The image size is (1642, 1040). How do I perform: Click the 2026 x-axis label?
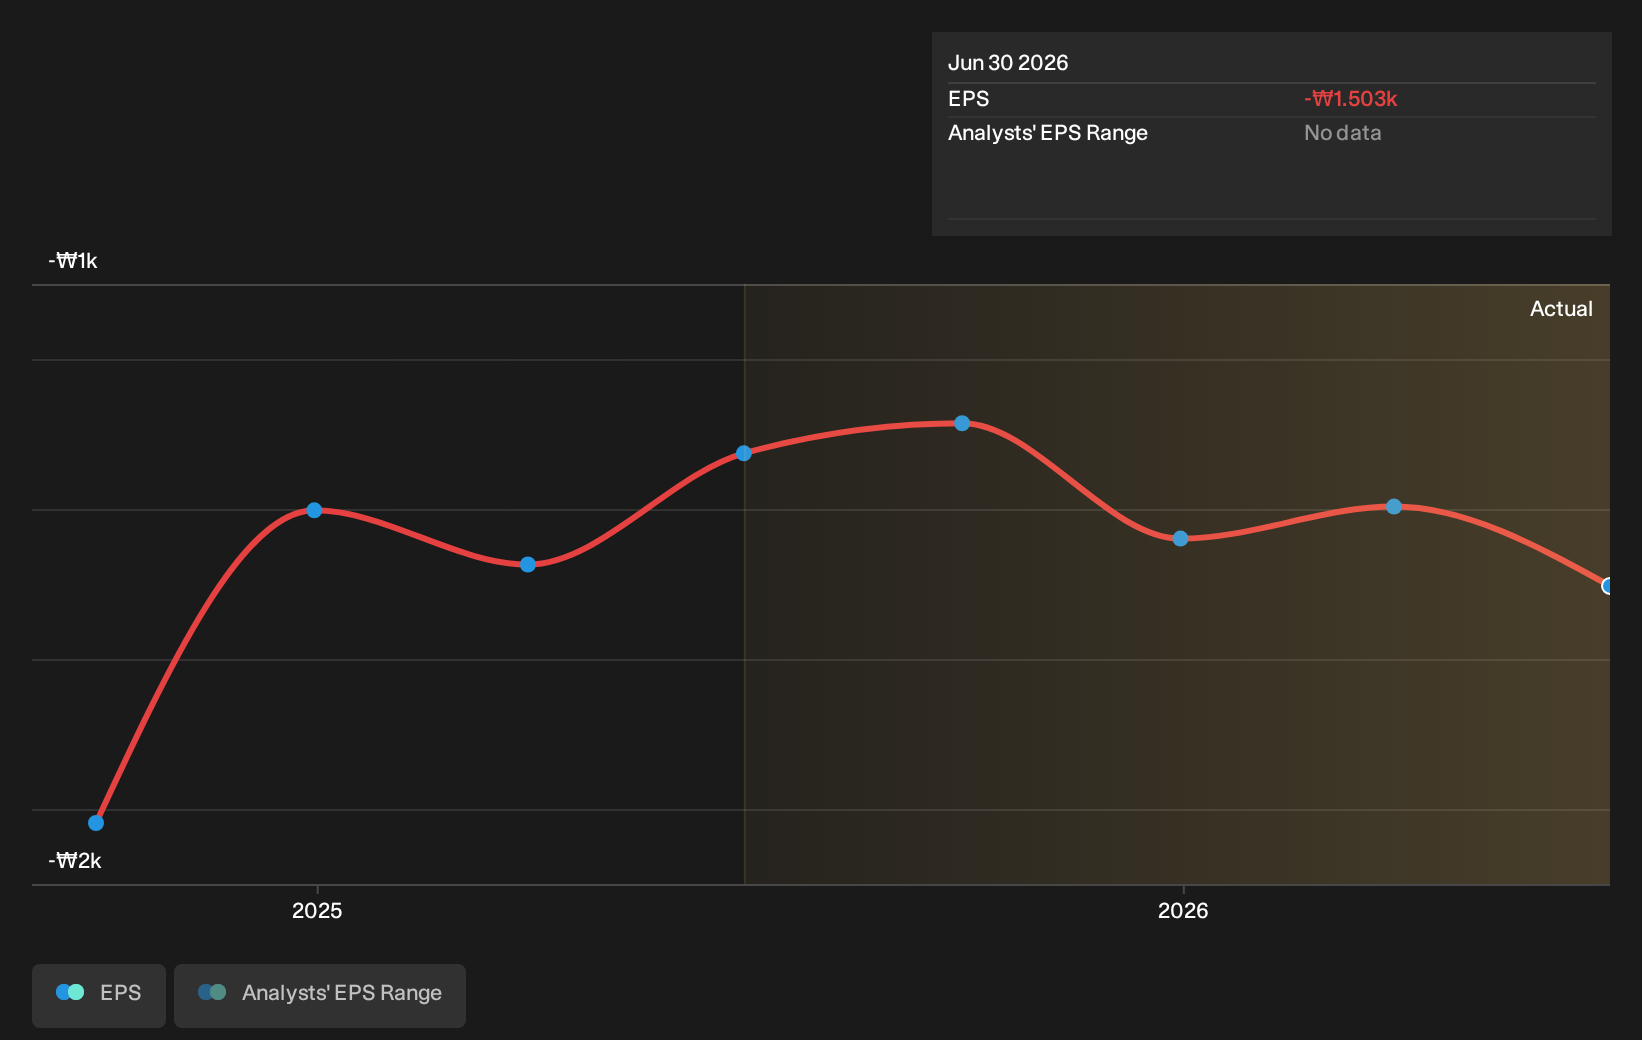(1183, 910)
